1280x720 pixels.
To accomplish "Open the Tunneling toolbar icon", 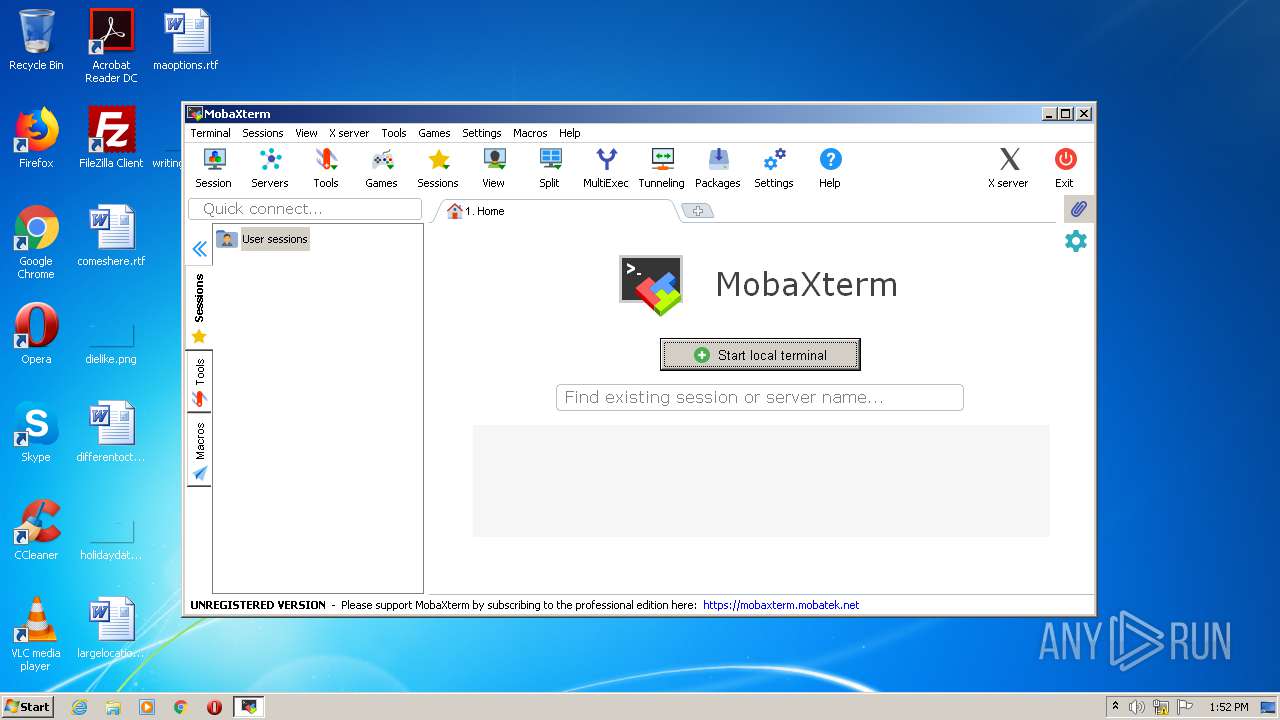I will click(x=662, y=168).
